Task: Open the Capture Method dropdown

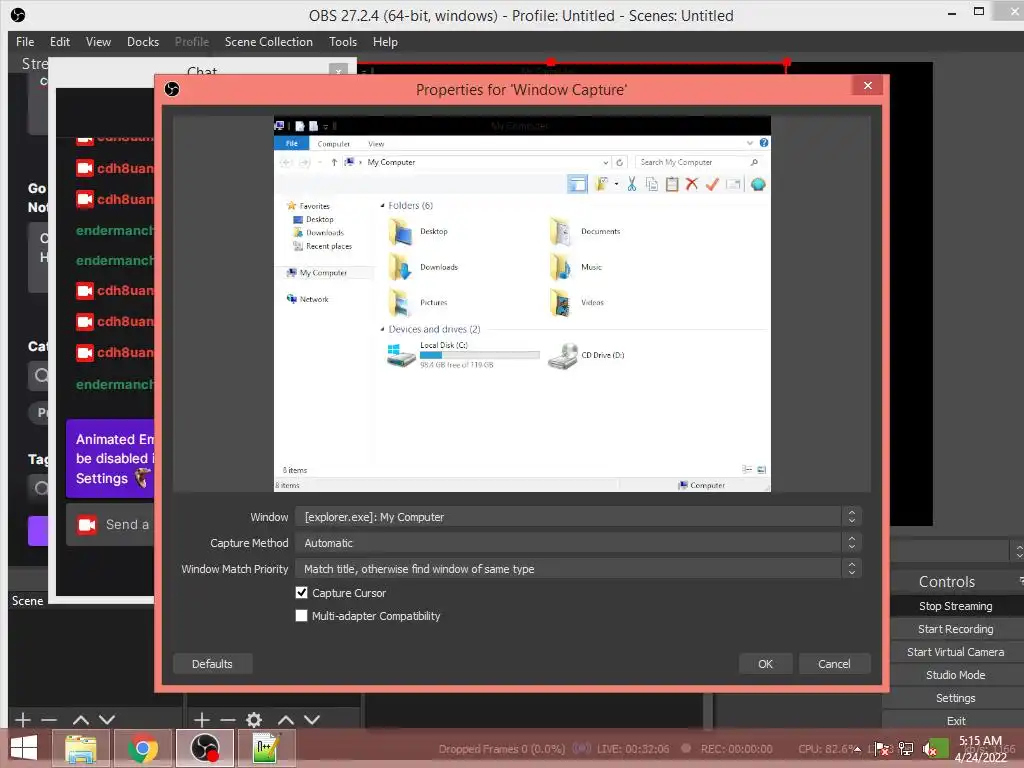Action: 578,543
